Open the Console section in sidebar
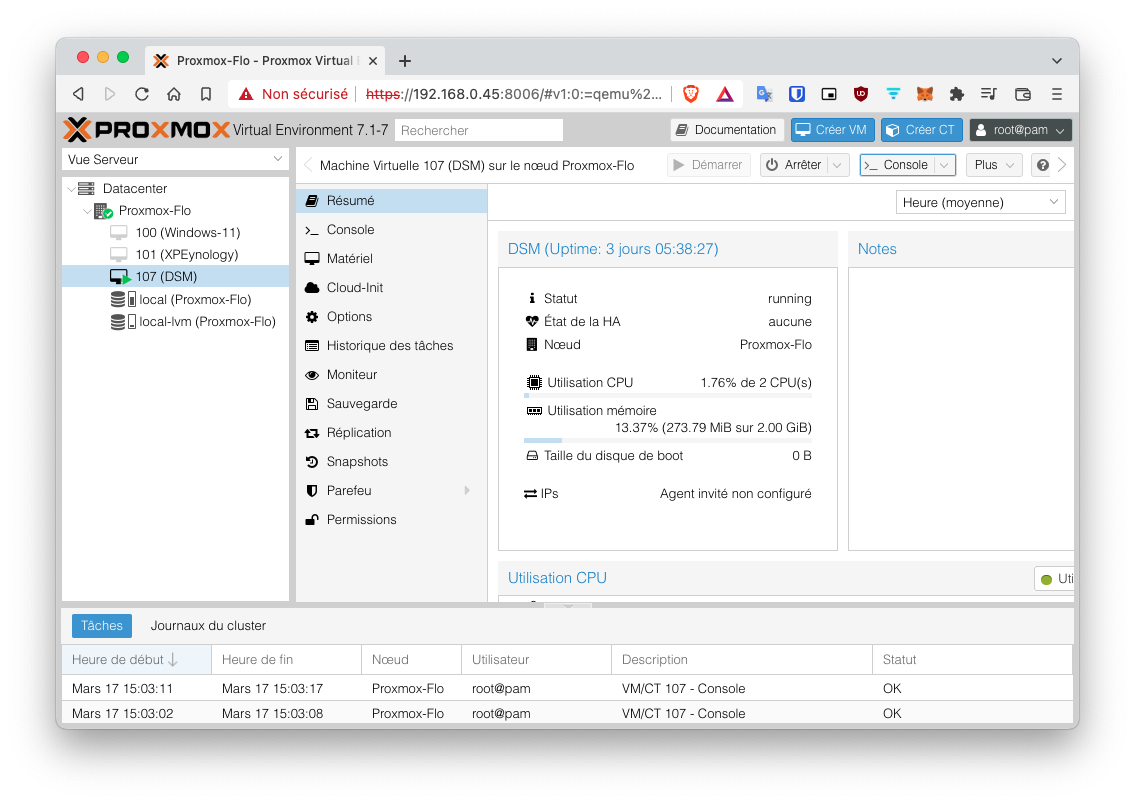 (392, 230)
